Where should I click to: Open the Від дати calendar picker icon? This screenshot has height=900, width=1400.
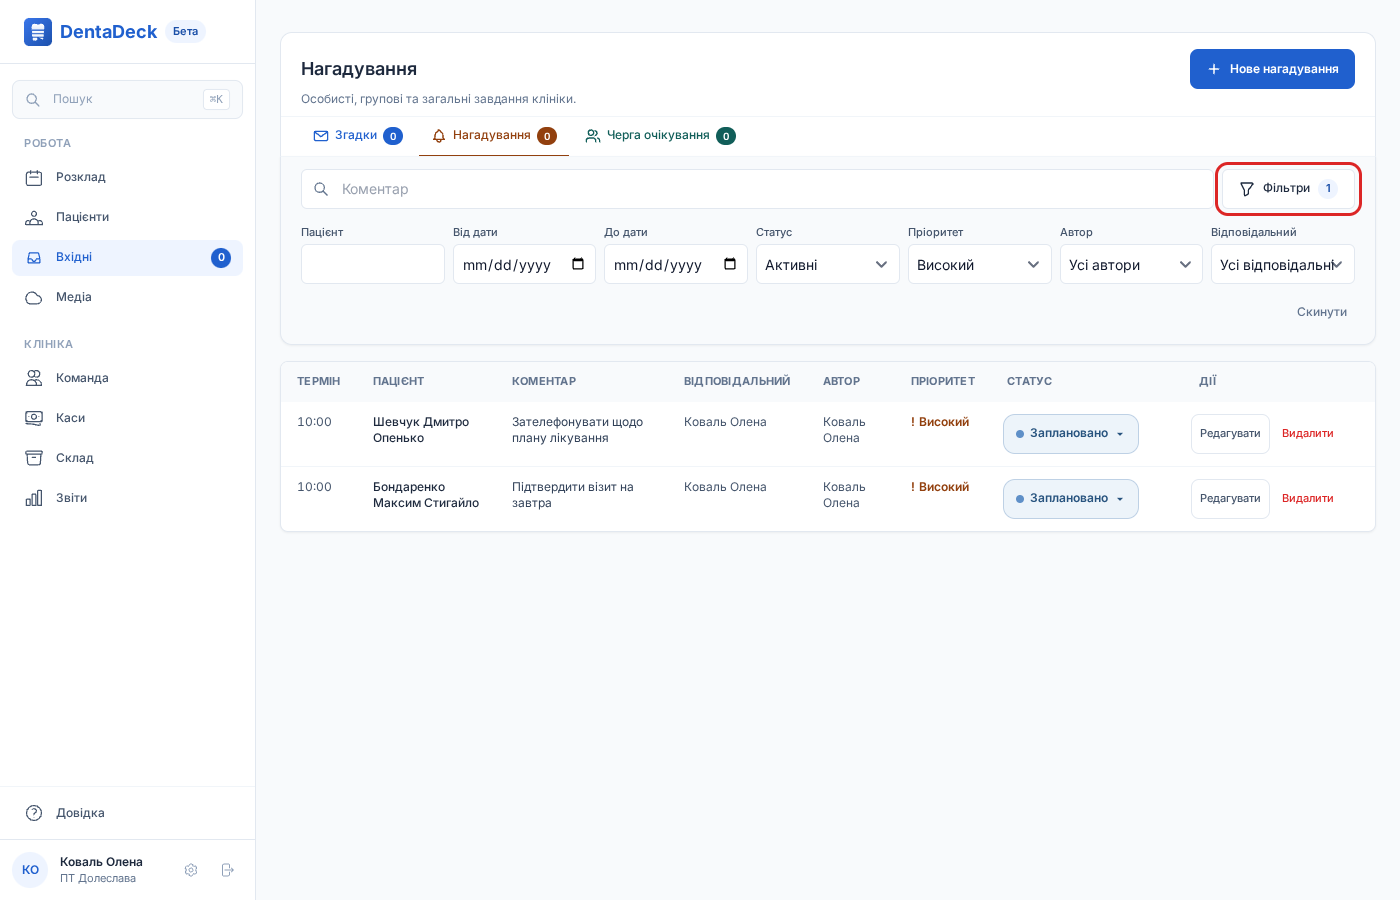coord(578,264)
